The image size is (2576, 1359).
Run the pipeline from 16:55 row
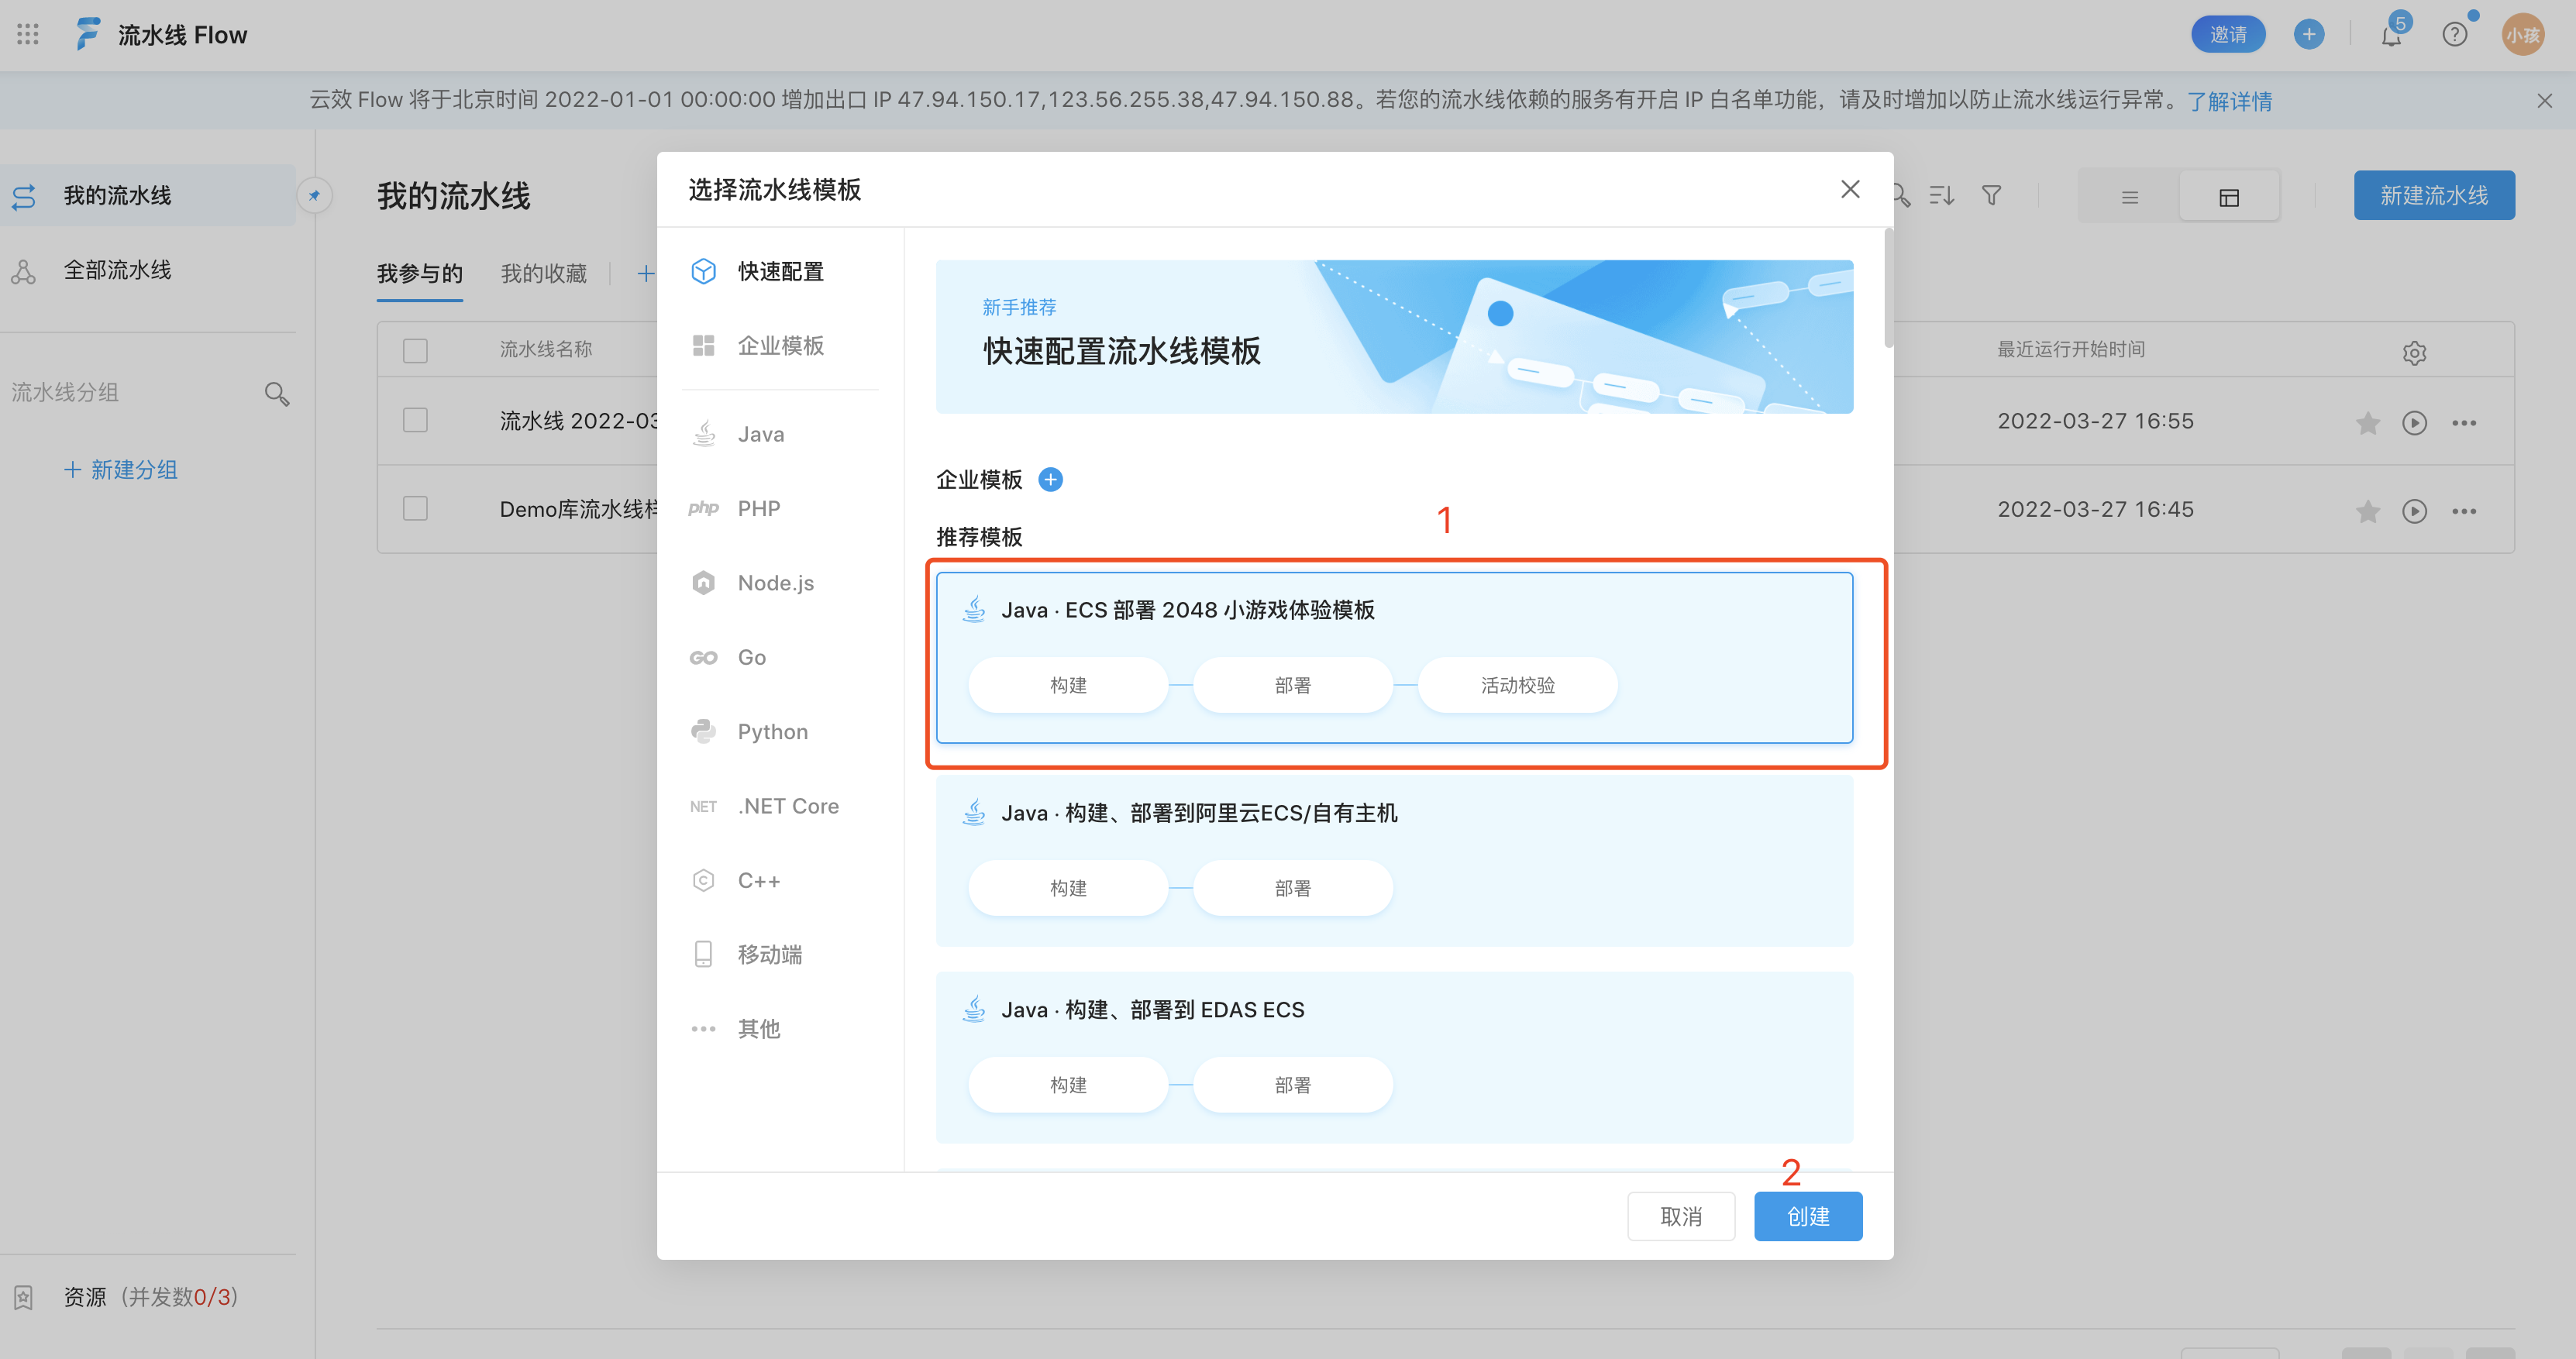[2414, 423]
